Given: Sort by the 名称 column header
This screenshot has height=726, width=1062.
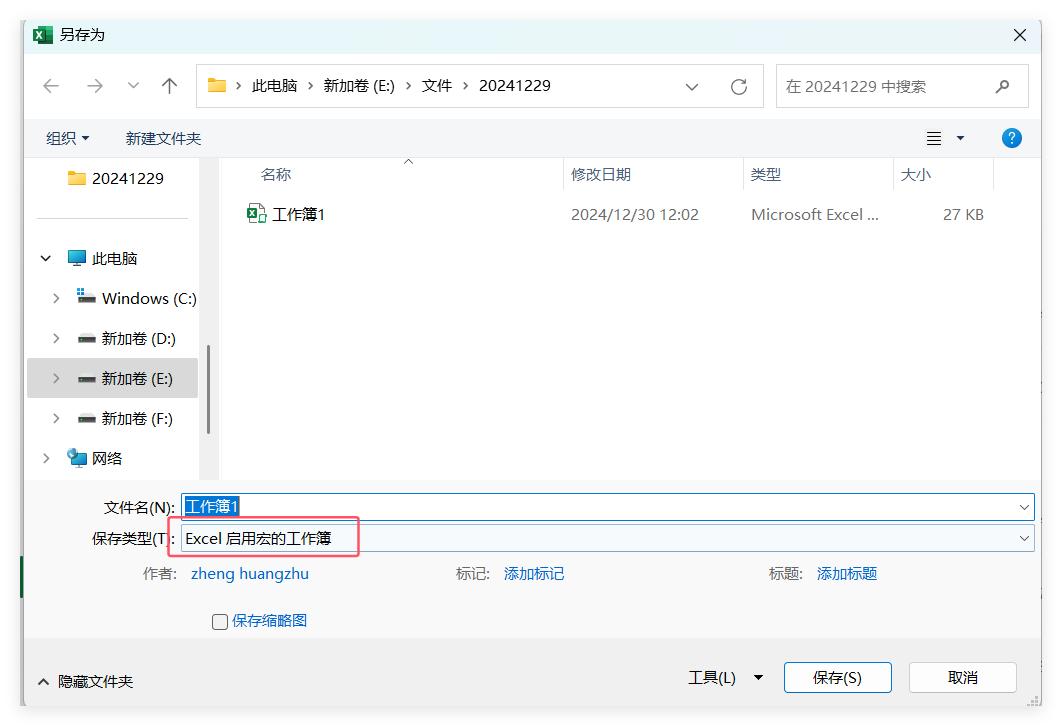Looking at the screenshot, I should coord(276,174).
